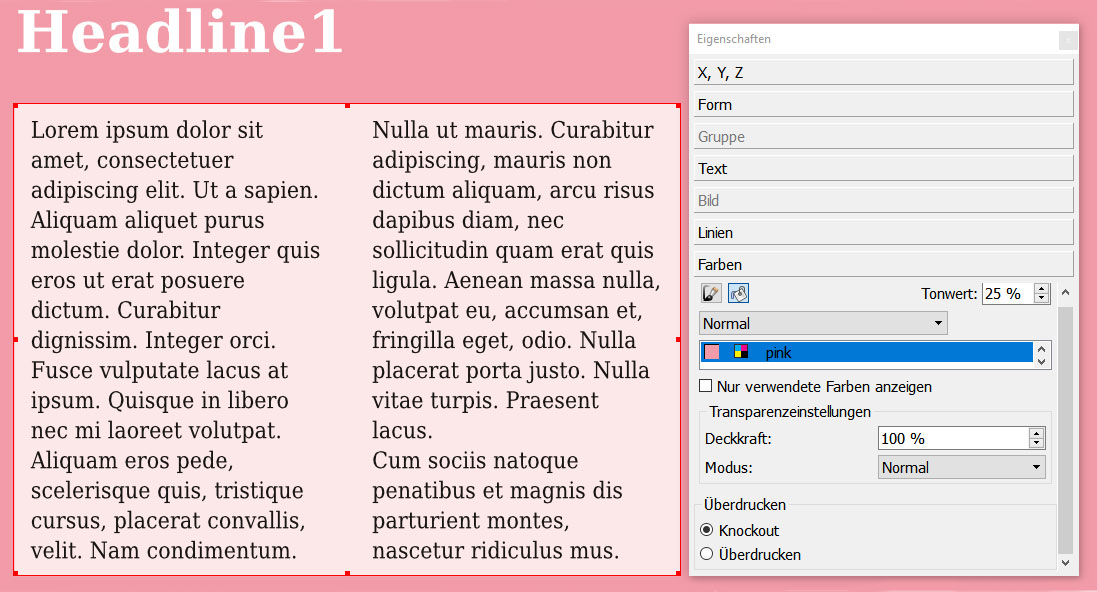Viewport: 1097px width, 592px height.
Task: Open the Modus blend mode dropdown
Action: [x=962, y=467]
